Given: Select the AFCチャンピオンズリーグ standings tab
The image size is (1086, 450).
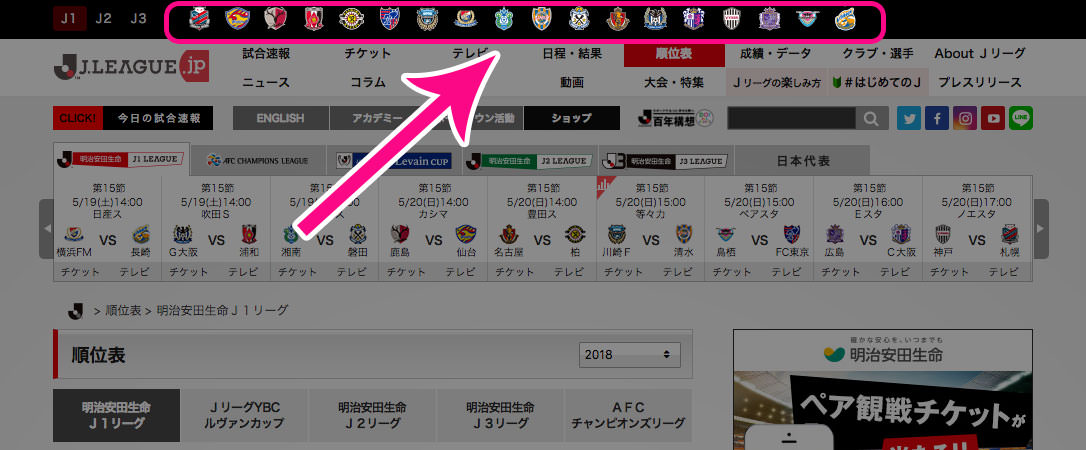Looking at the screenshot, I should (628, 415).
